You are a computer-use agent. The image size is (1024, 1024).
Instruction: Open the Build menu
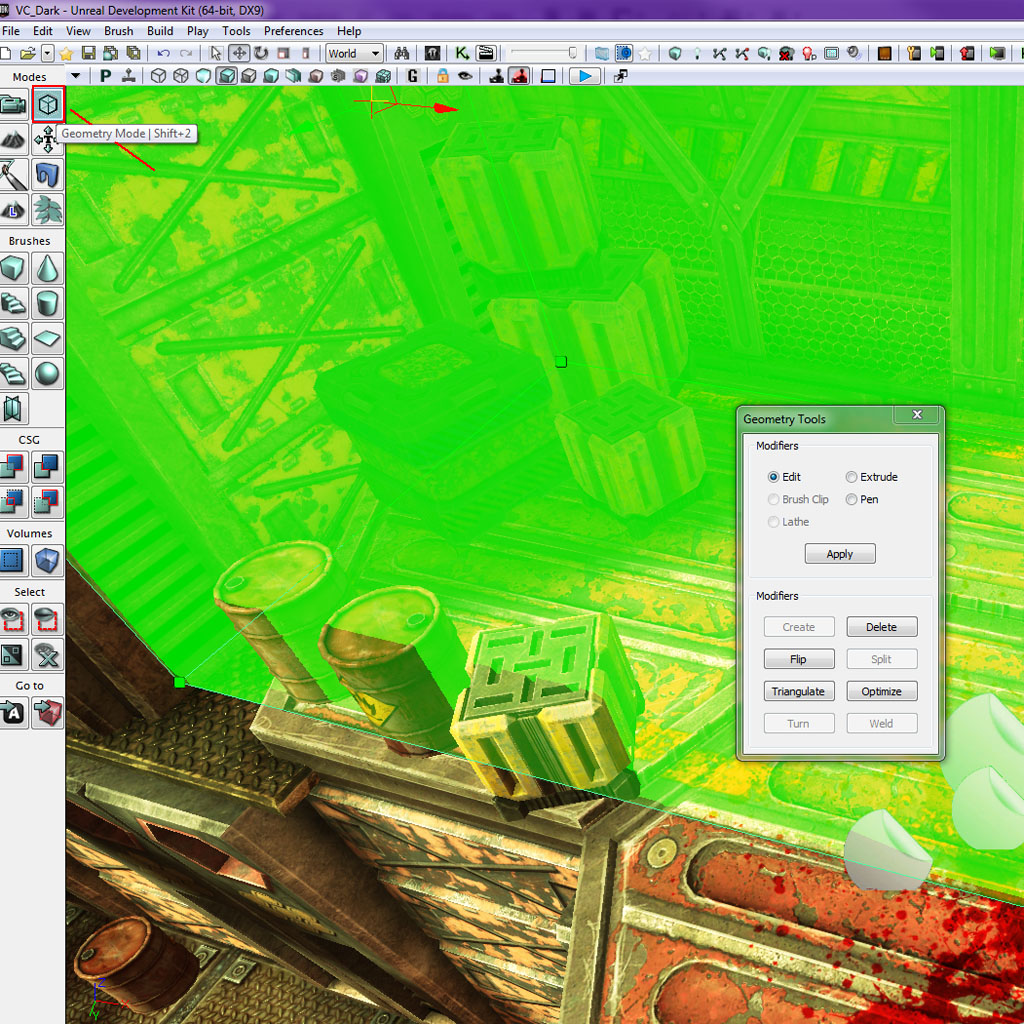(x=160, y=31)
